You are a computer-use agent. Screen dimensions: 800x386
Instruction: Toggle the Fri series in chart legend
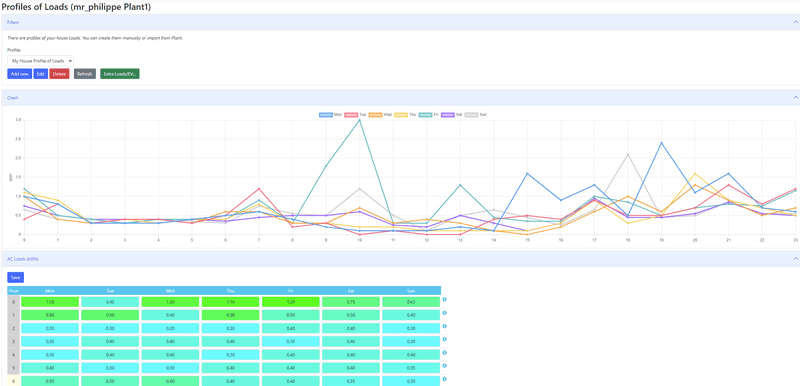tap(430, 115)
